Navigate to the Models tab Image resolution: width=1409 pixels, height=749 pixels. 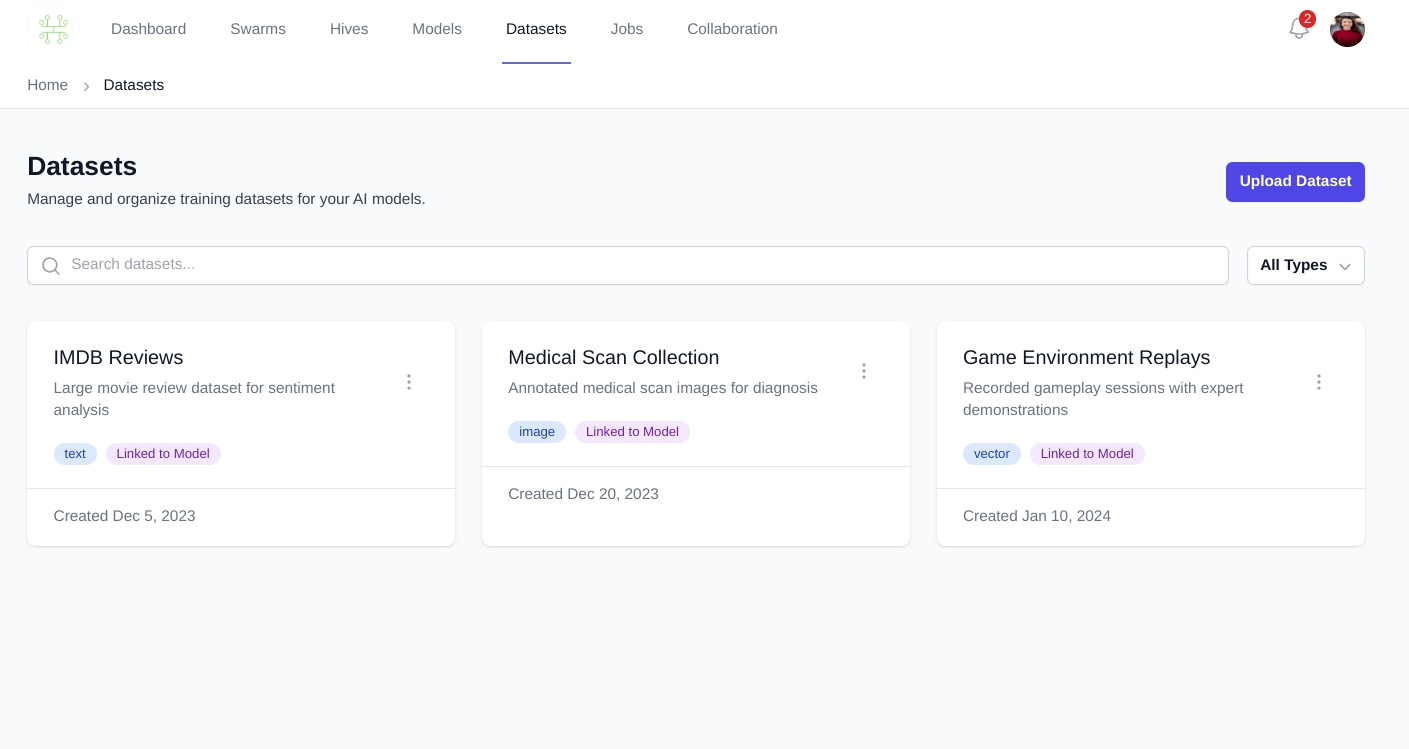437,29
